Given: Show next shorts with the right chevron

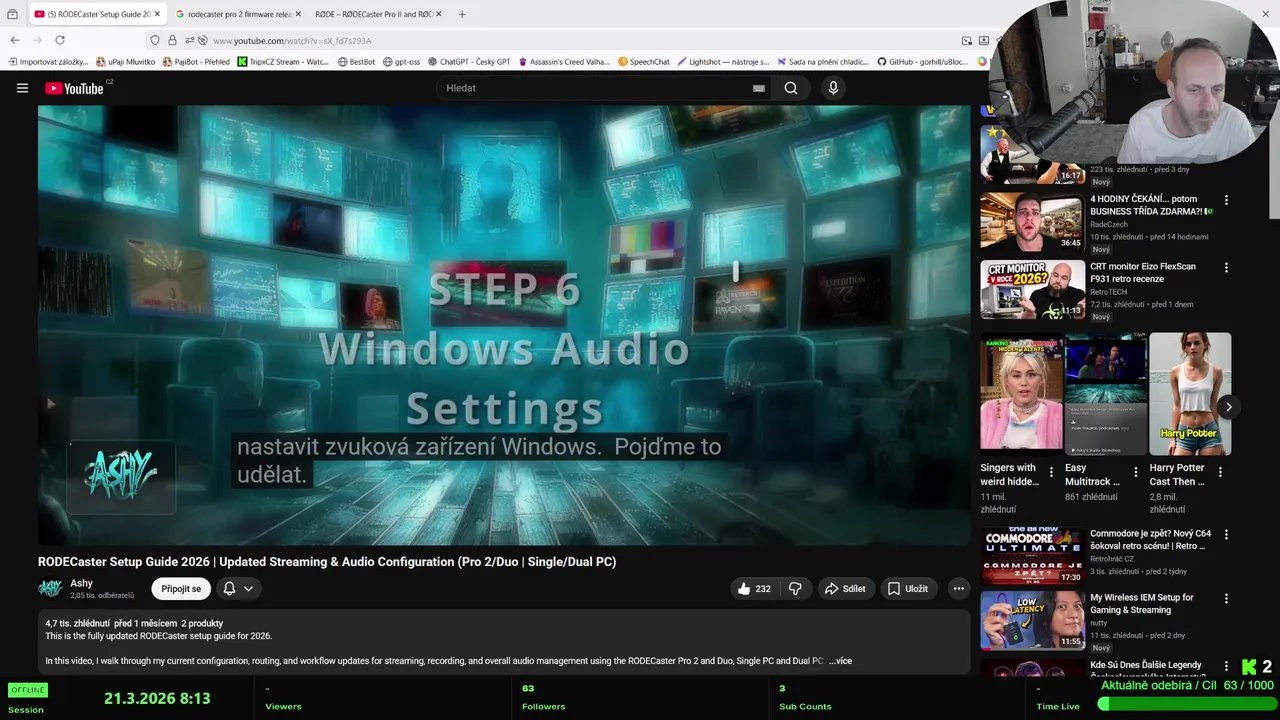Looking at the screenshot, I should (x=1228, y=407).
